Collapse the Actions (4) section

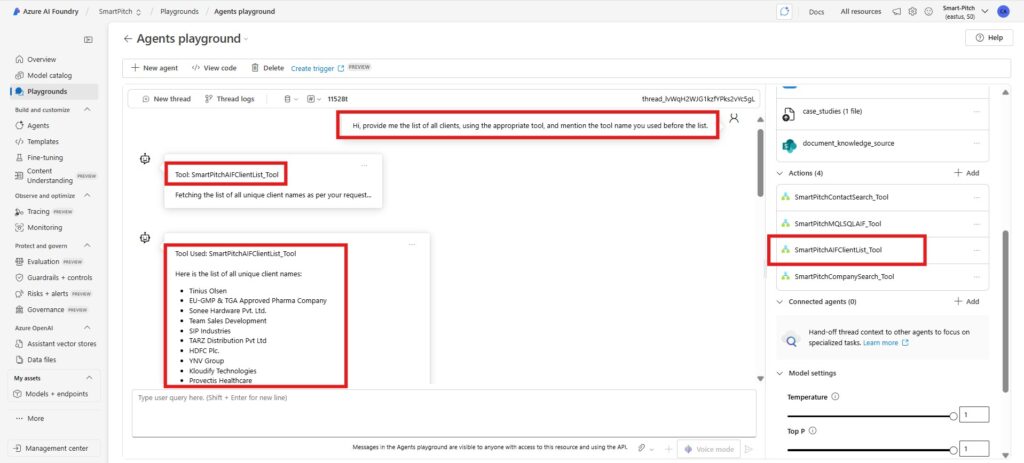[780, 173]
